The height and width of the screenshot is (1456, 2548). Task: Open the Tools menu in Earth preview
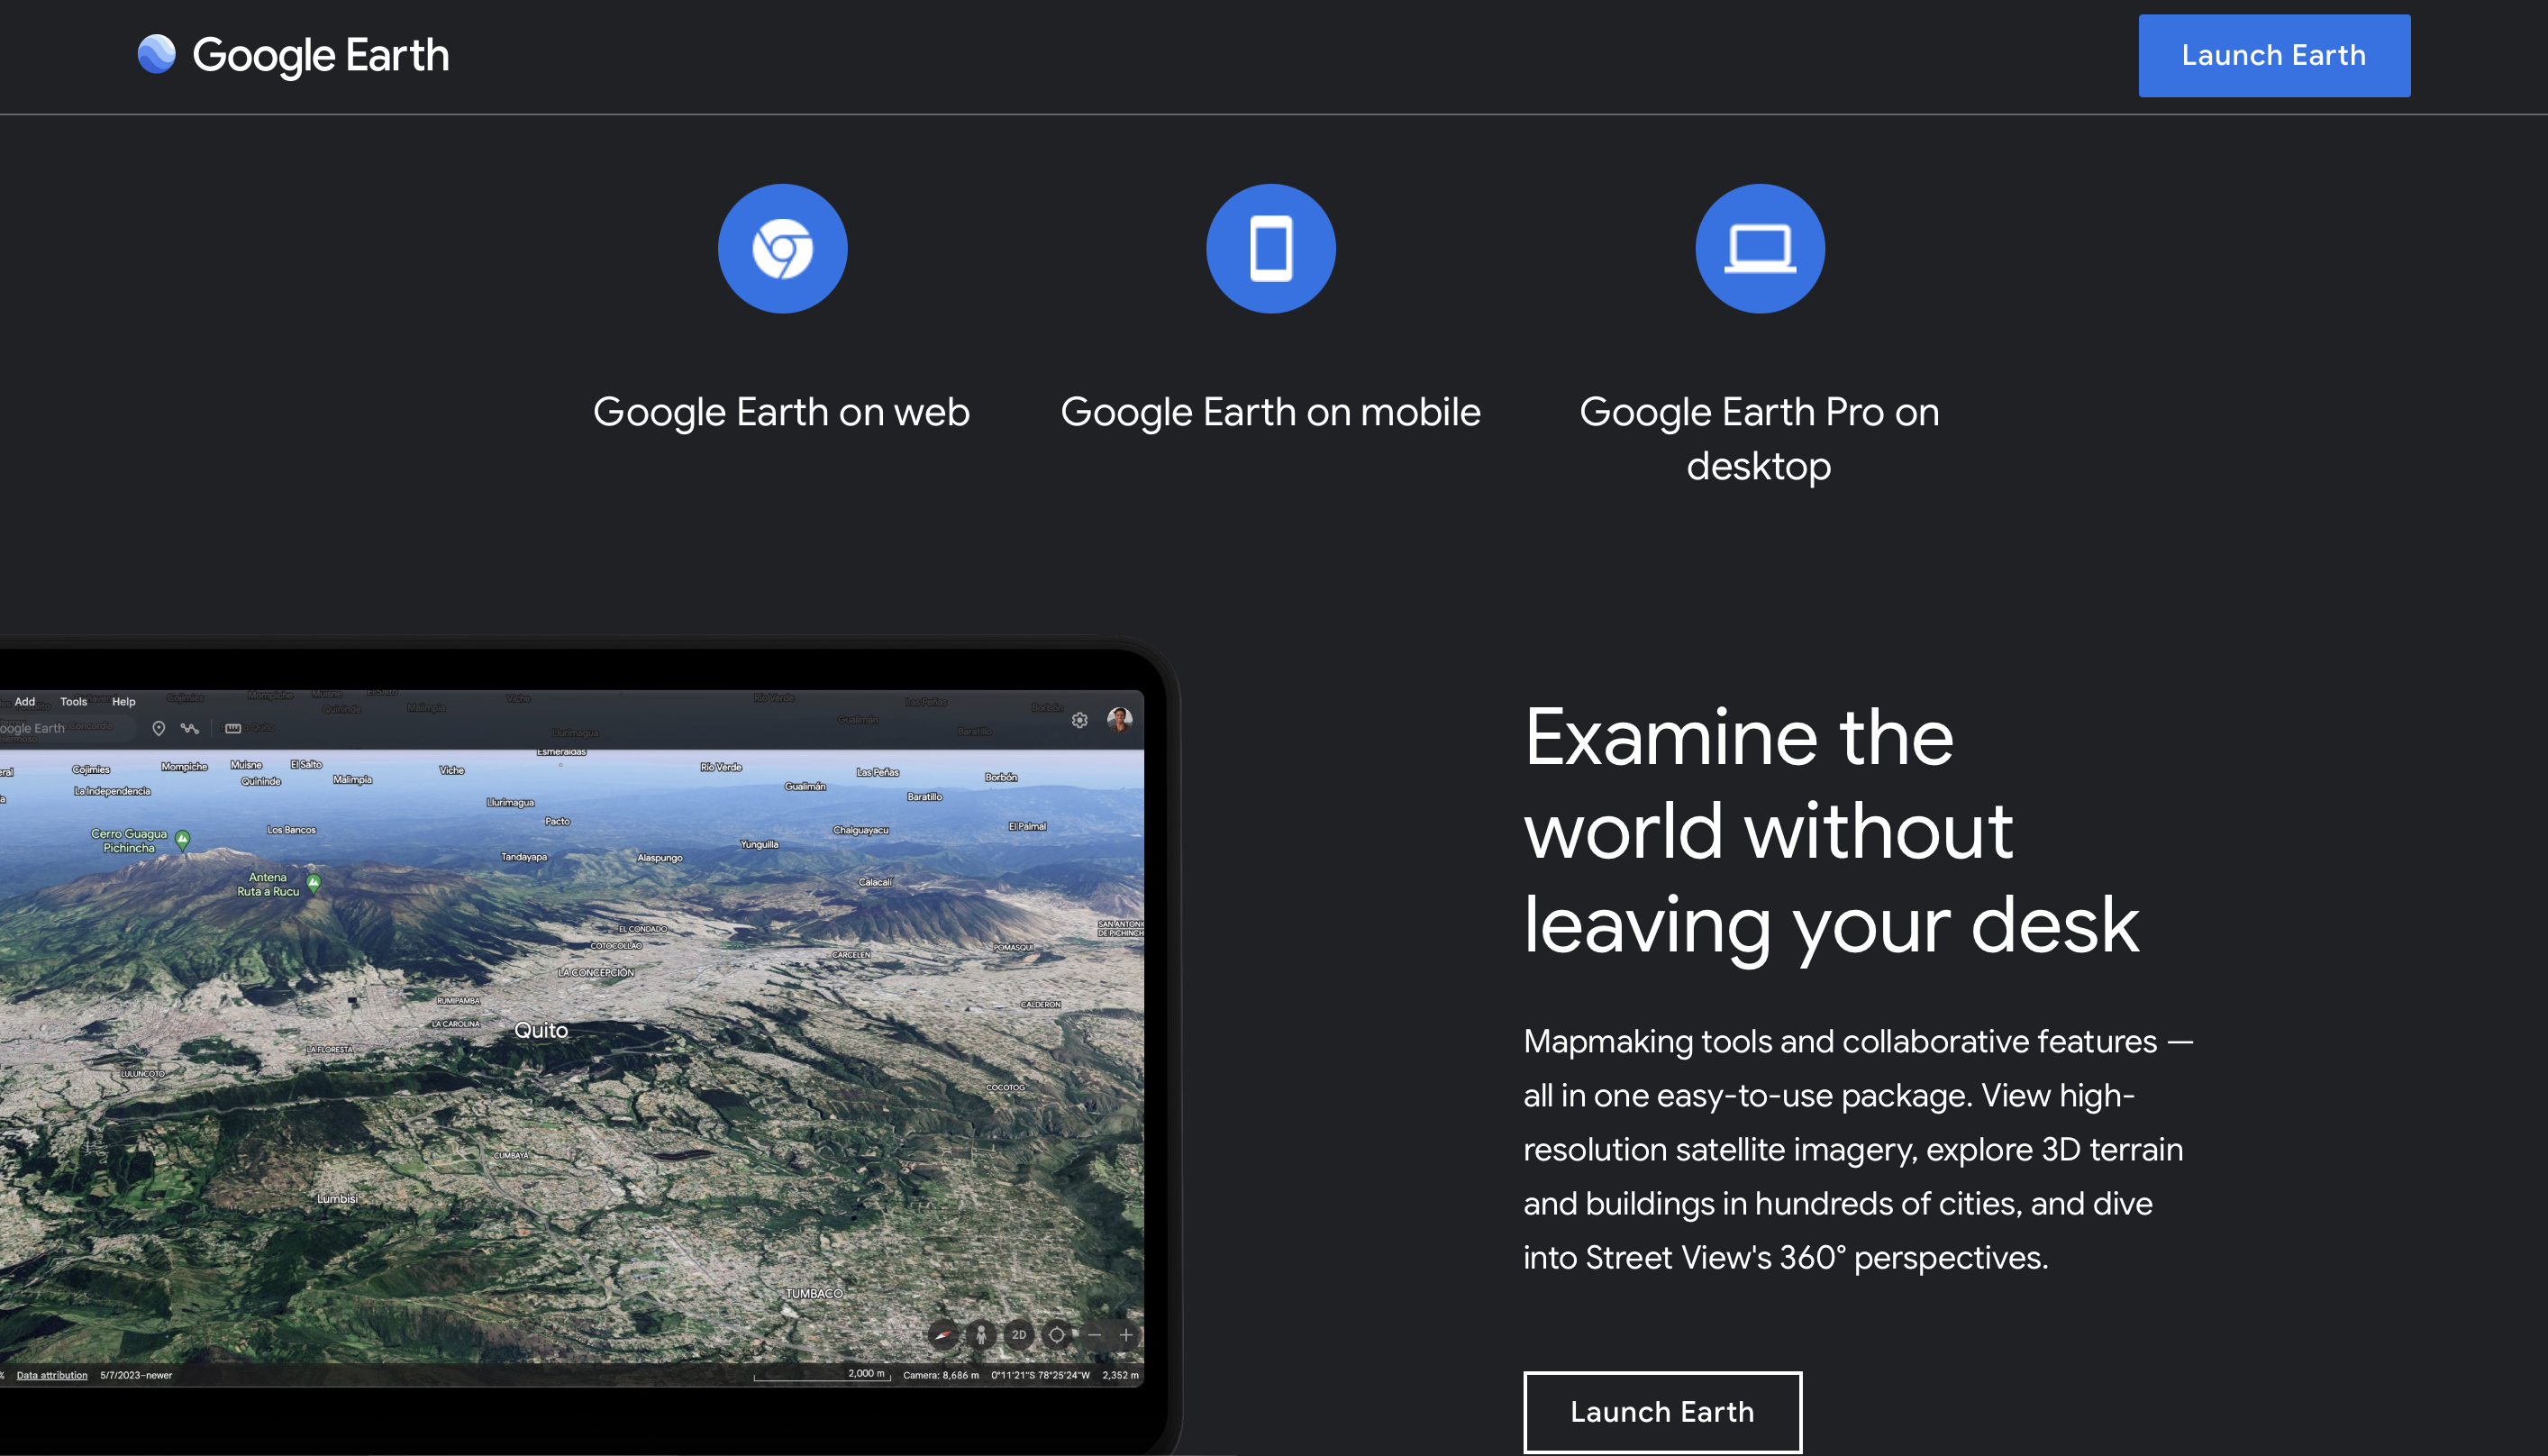(x=74, y=701)
